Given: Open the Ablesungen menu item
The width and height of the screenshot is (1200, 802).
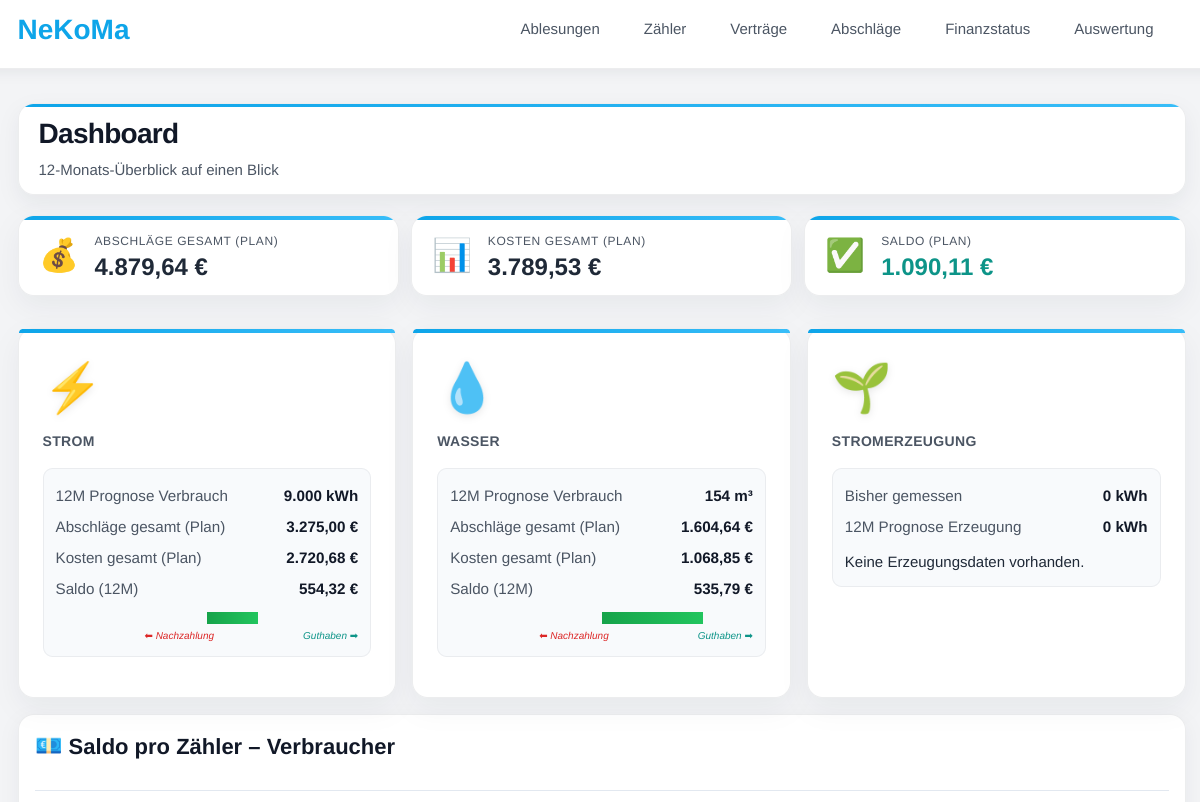Looking at the screenshot, I should click(x=560, y=29).
